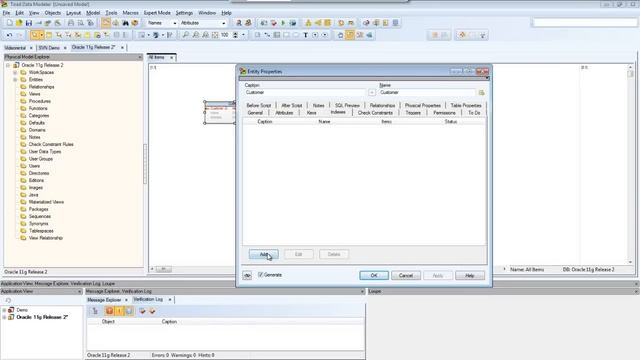The height and width of the screenshot is (360, 640).
Task: Open the Names display dropdown
Action: click(175, 23)
